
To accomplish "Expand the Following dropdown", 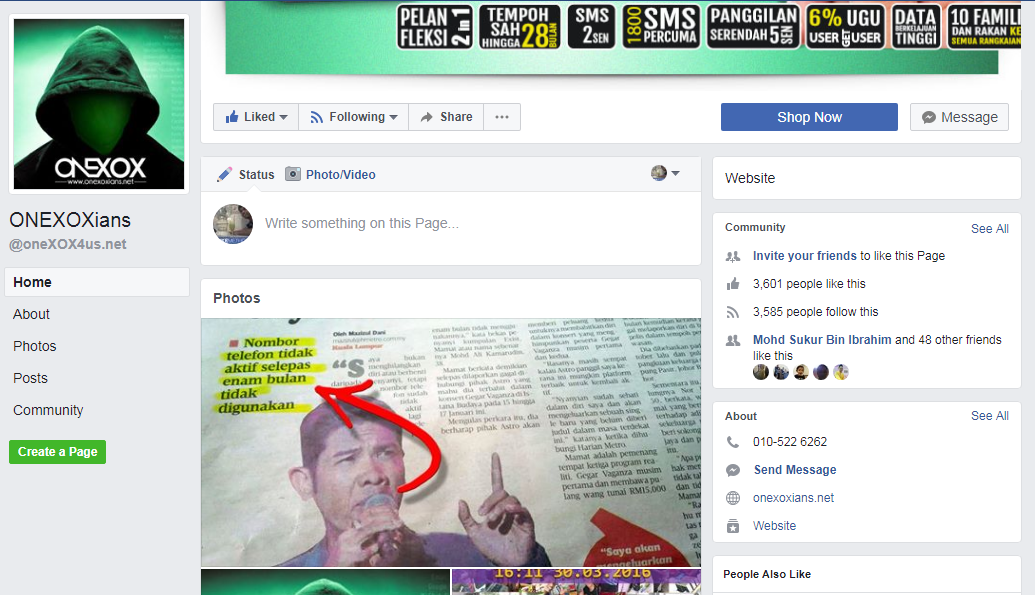I will [354, 117].
